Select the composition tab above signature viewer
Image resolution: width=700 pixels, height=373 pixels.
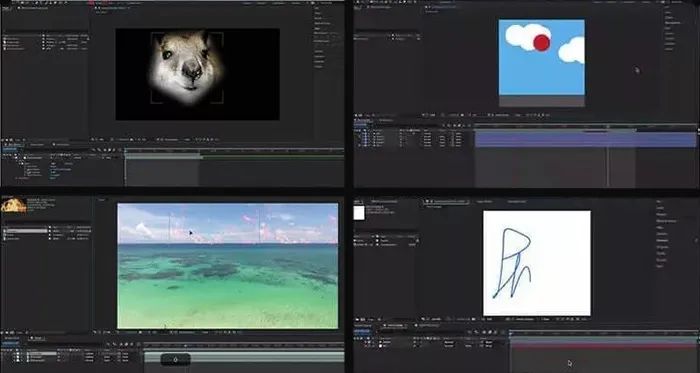pyautogui.click(x=447, y=202)
